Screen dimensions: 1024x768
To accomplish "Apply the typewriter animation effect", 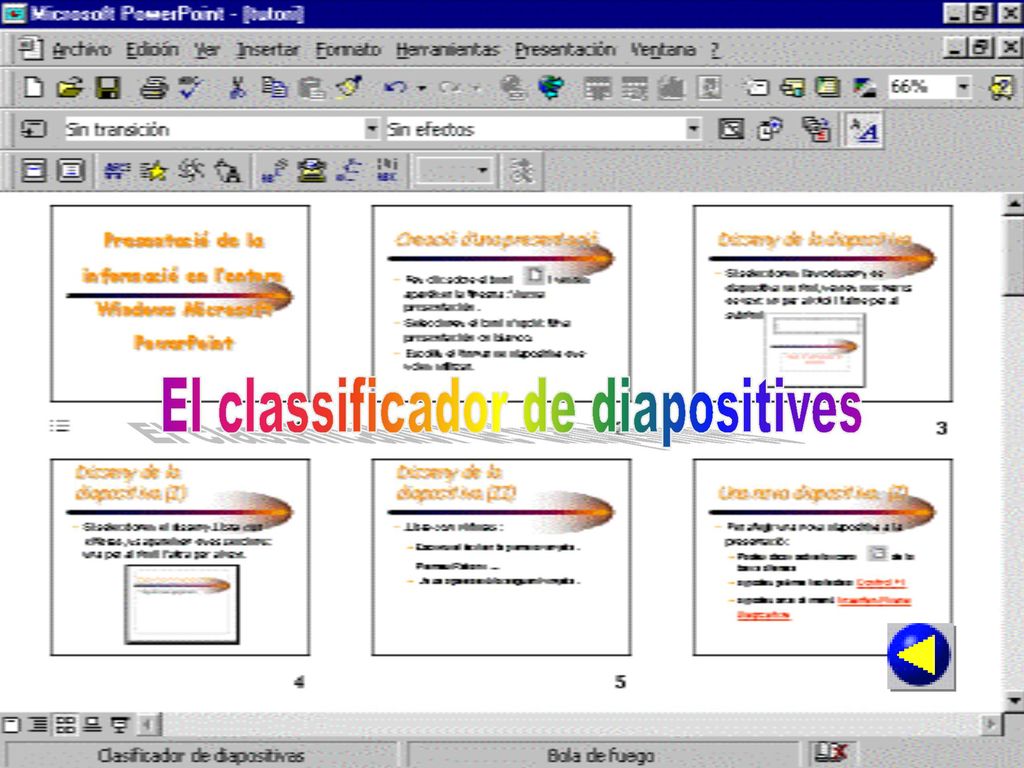I will click(312, 170).
